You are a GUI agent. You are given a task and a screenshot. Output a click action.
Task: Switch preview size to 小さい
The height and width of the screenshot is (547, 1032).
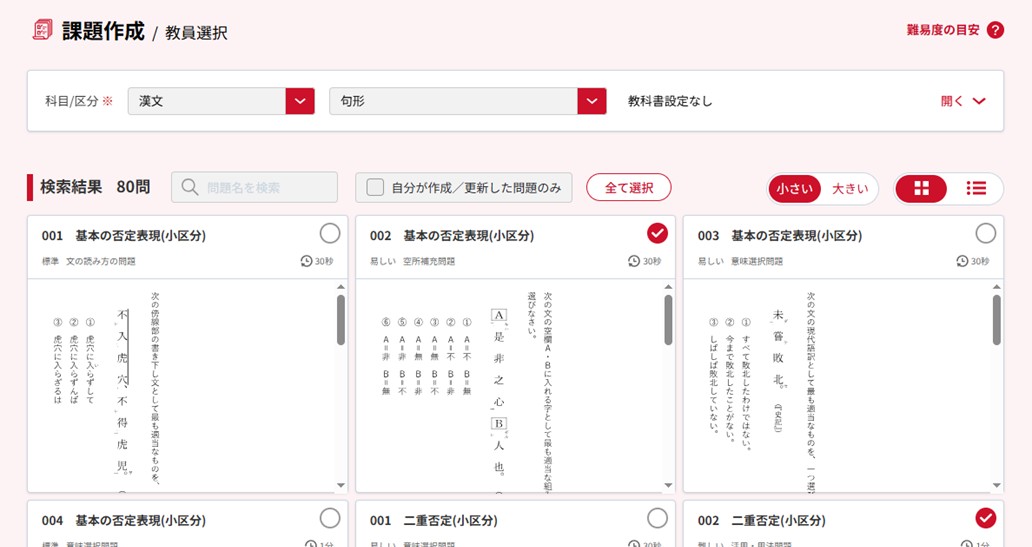tap(794, 189)
